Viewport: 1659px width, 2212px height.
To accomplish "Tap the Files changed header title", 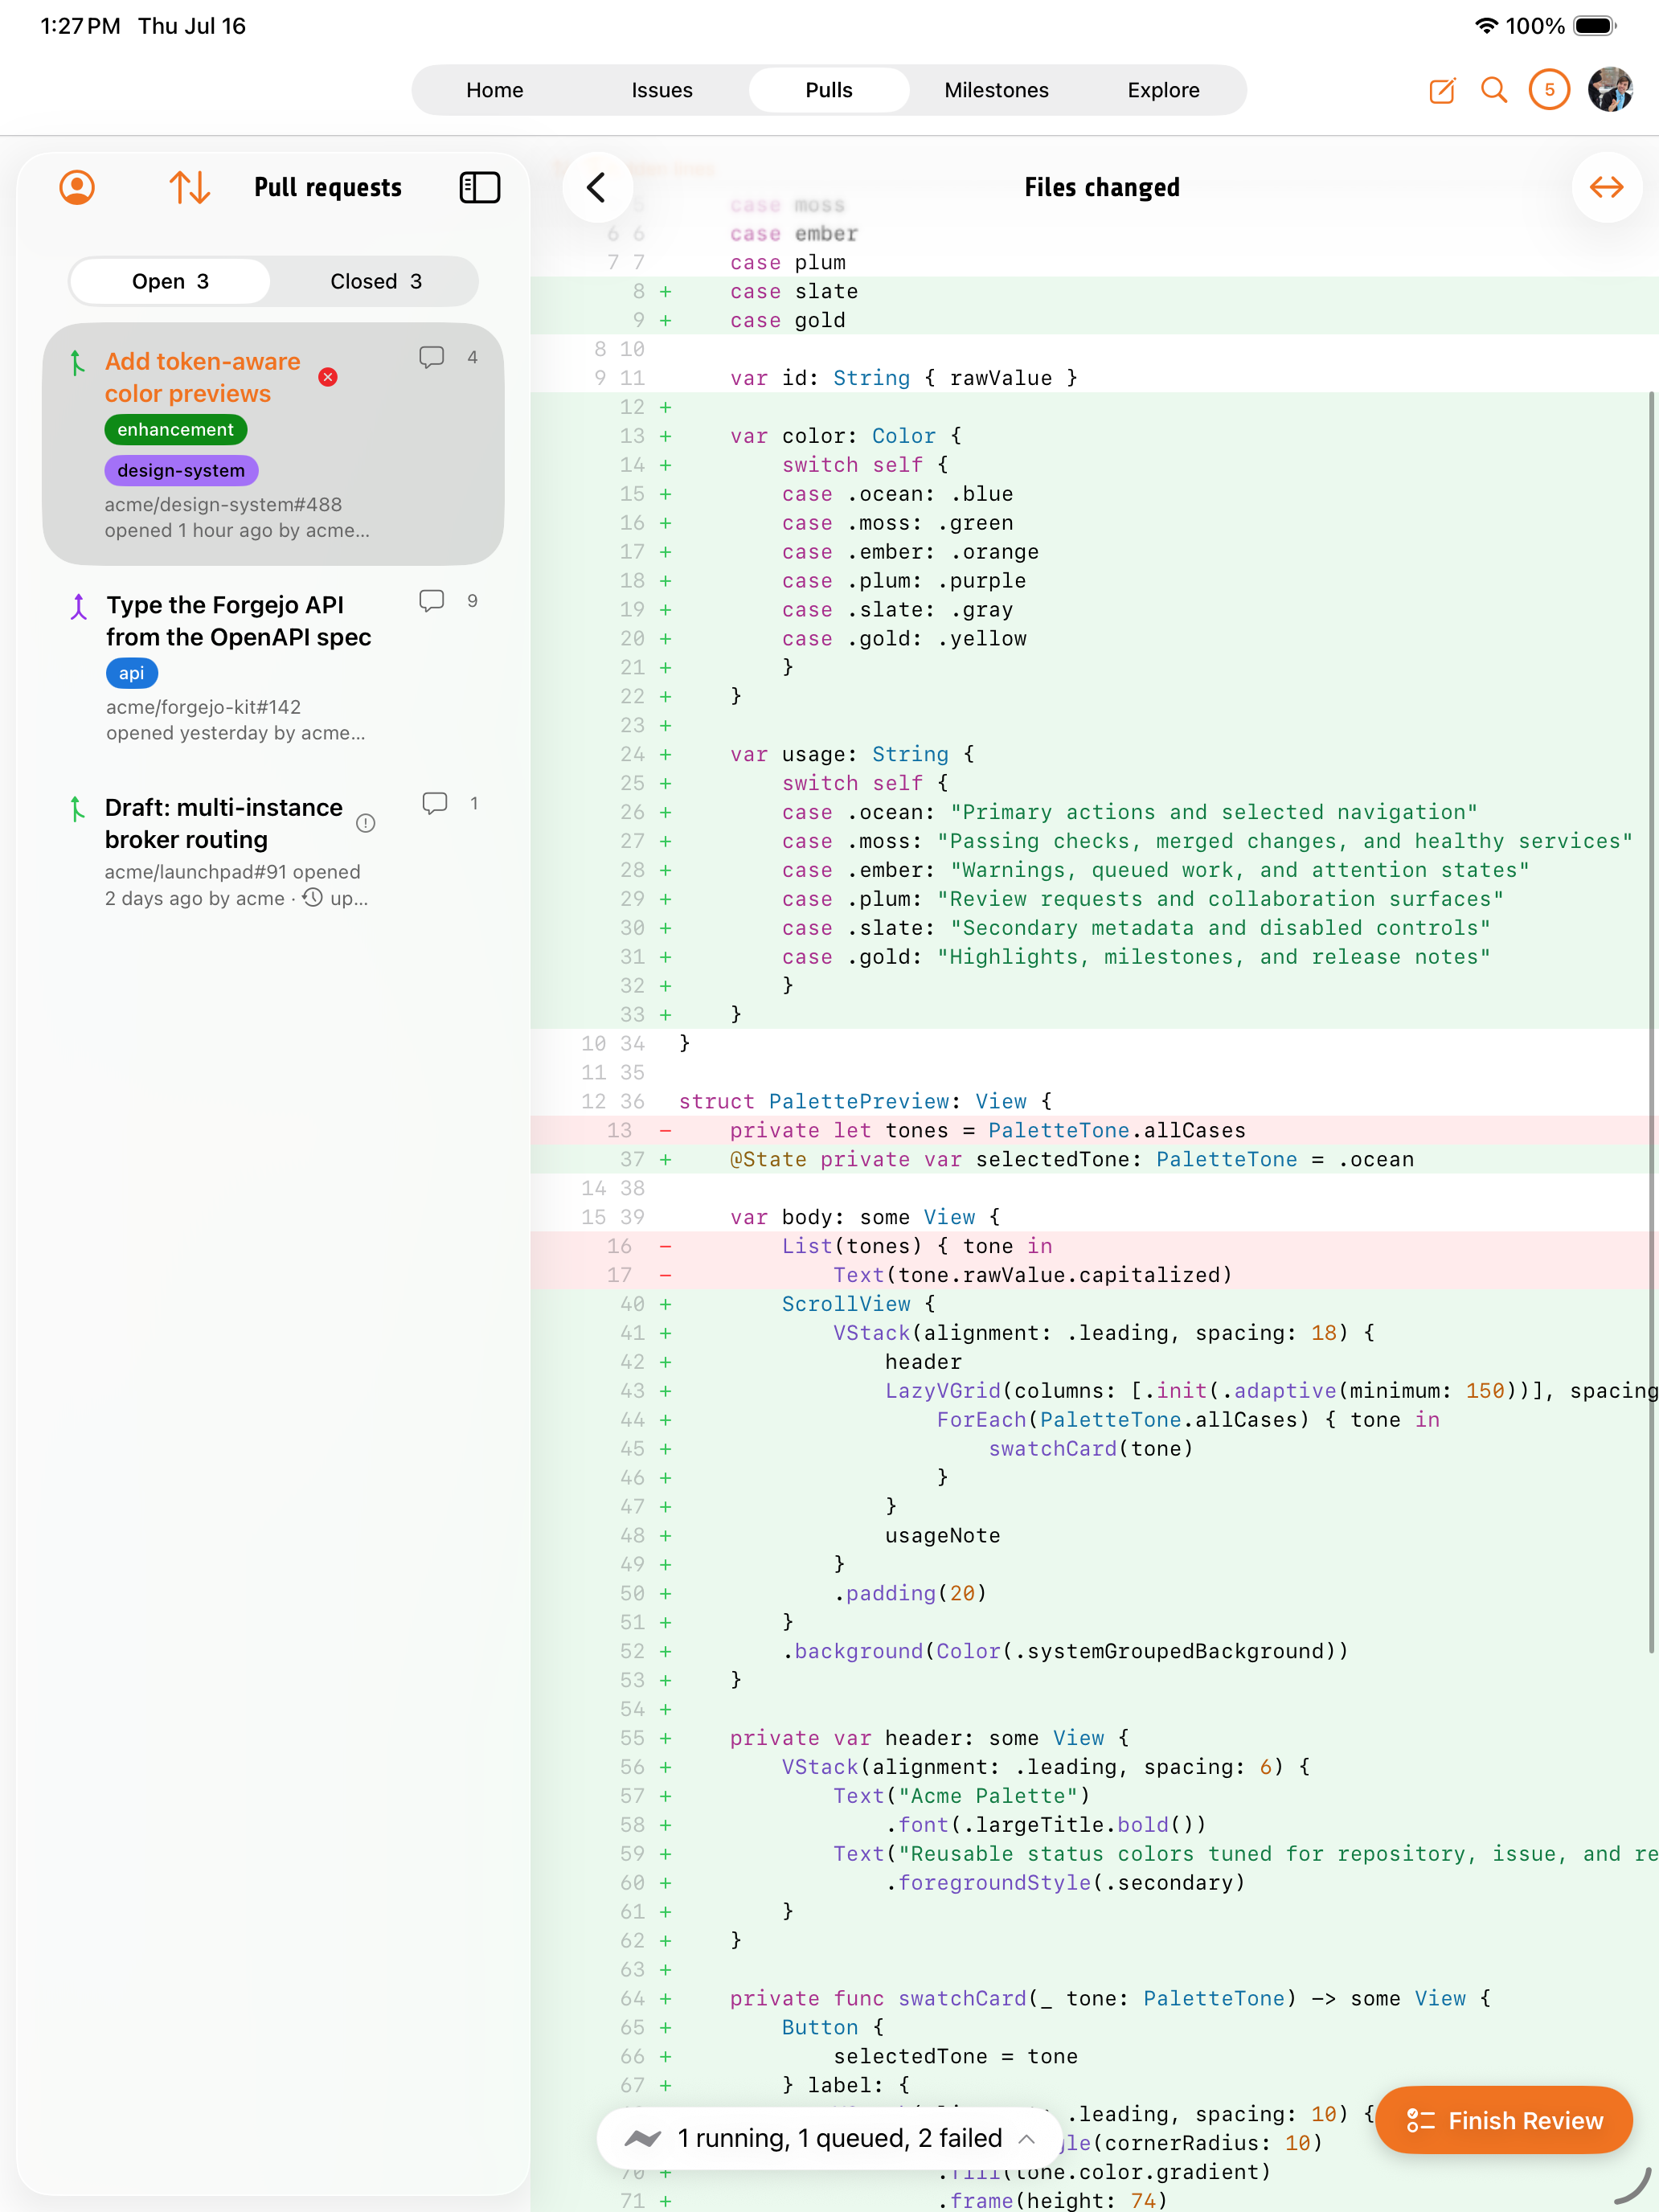I will [1102, 187].
